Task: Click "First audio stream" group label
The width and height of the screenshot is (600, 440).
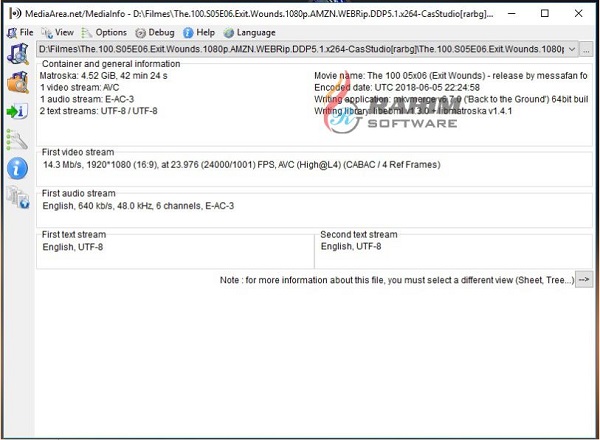Action: pyautogui.click(x=78, y=194)
